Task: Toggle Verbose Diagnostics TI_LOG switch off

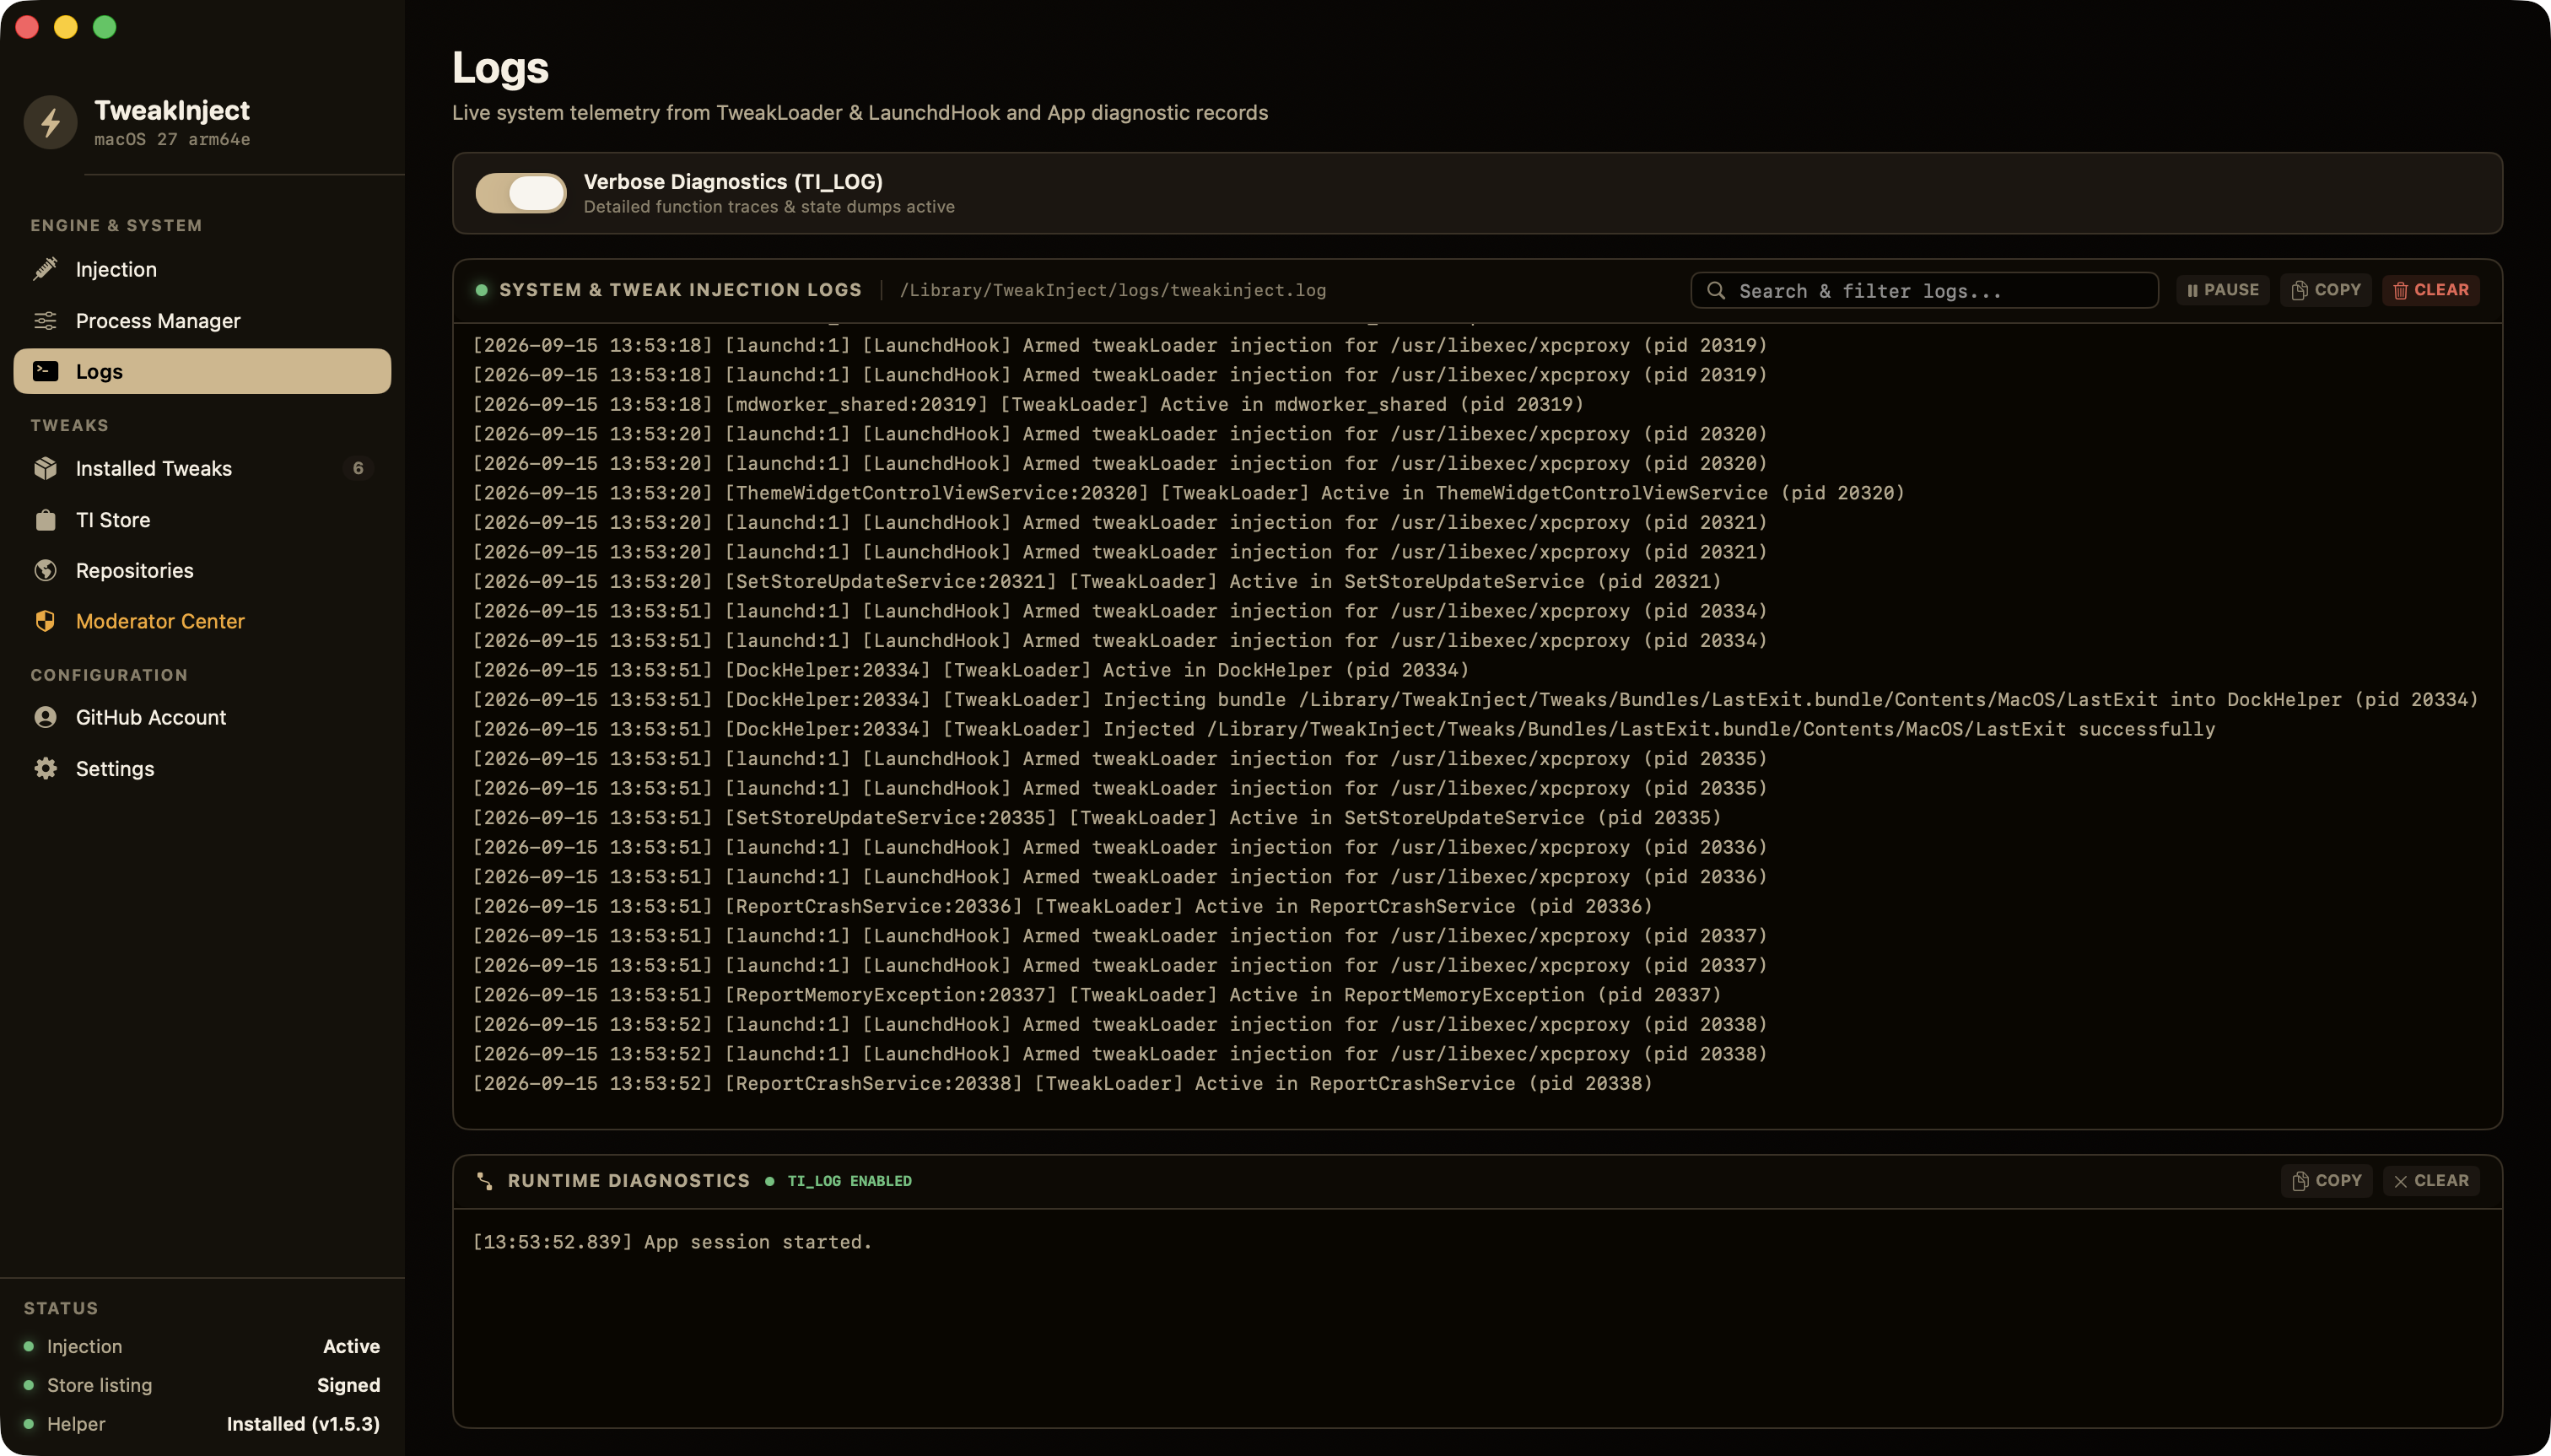Action: [521, 193]
